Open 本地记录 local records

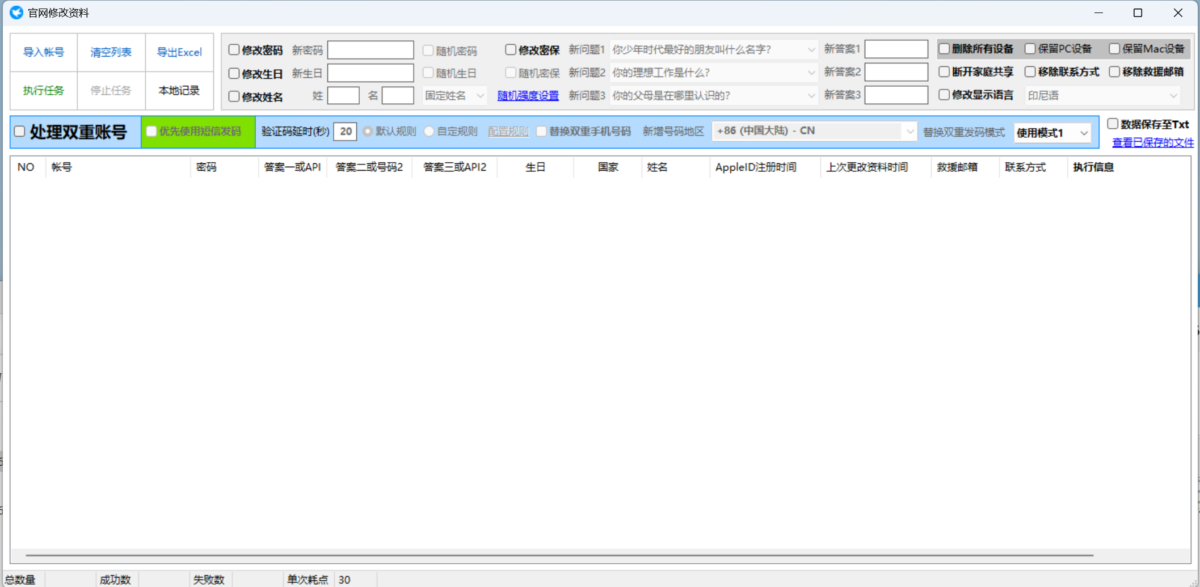[x=179, y=90]
